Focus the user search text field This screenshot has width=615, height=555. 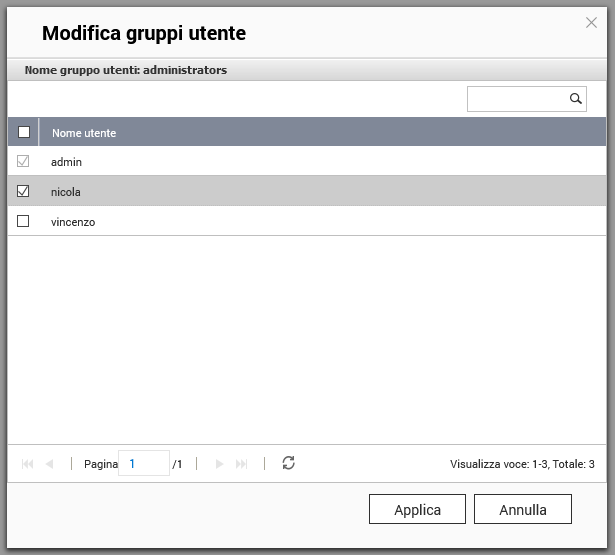517,99
